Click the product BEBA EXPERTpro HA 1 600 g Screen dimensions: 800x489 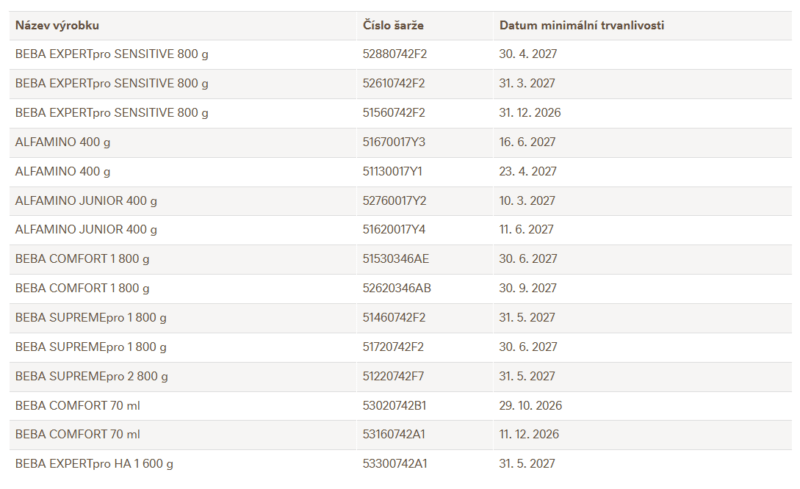[101, 464]
